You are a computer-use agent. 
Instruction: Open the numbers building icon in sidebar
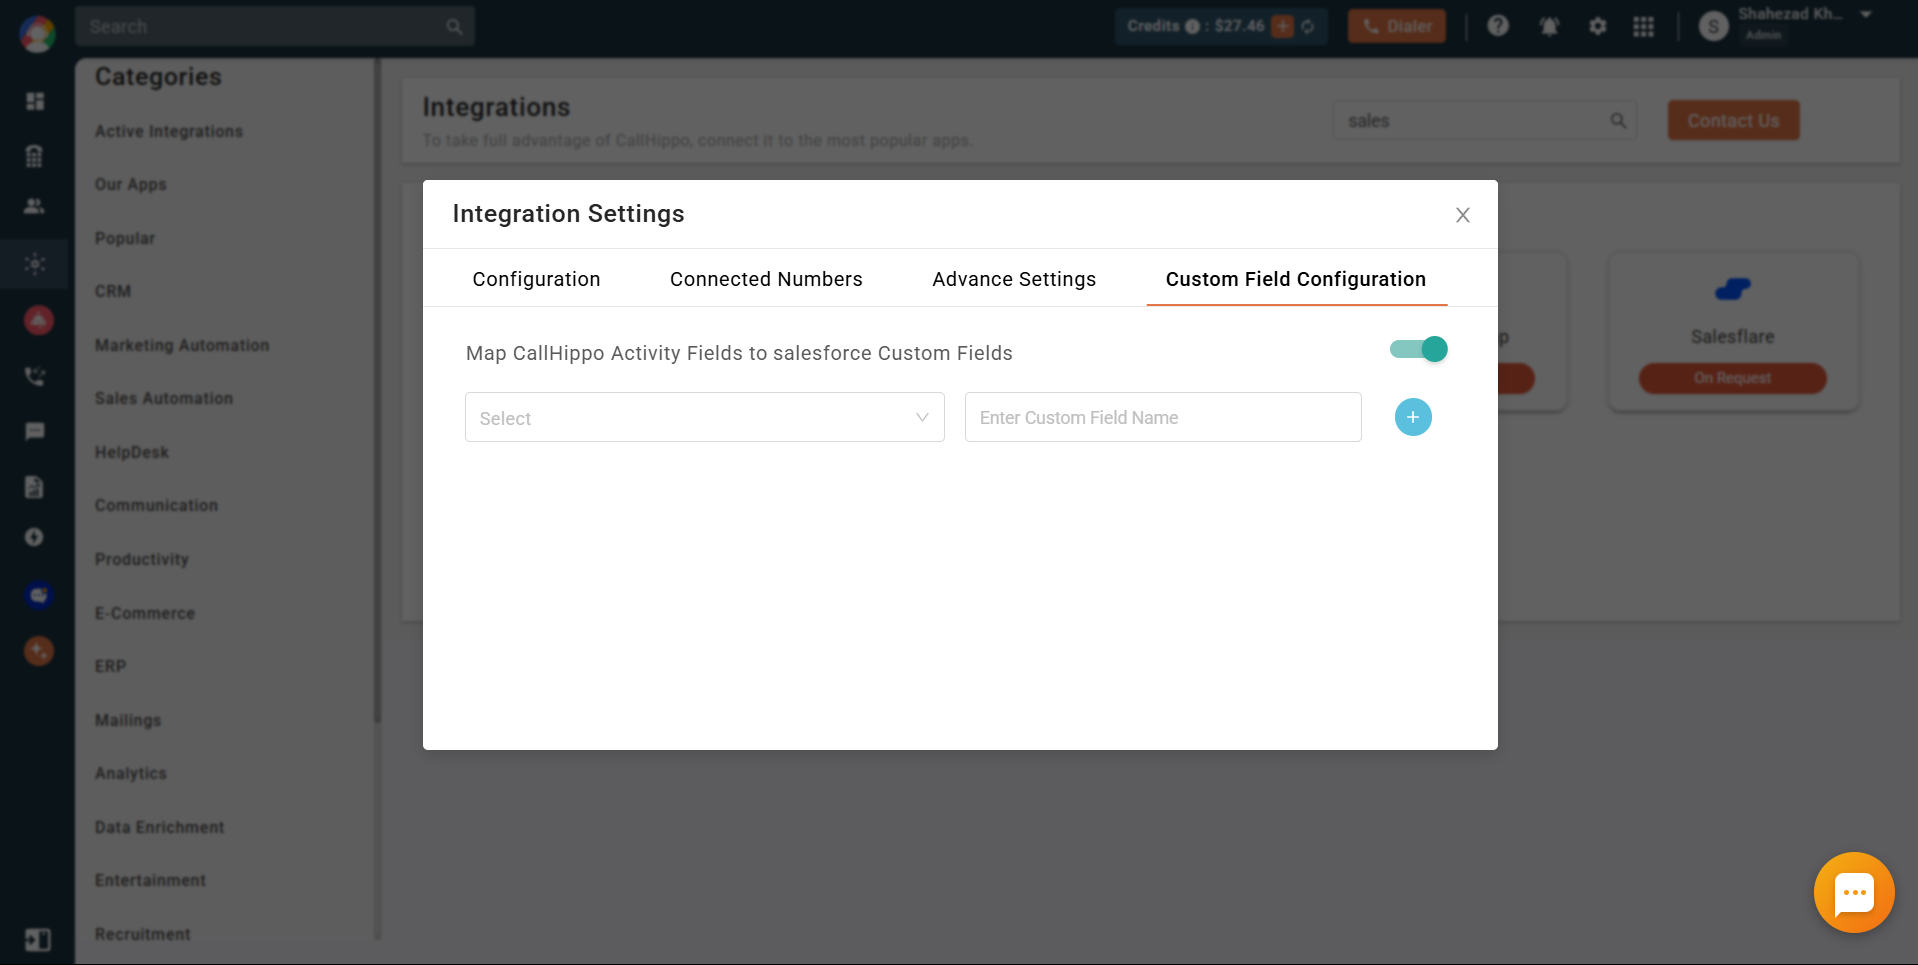point(34,155)
